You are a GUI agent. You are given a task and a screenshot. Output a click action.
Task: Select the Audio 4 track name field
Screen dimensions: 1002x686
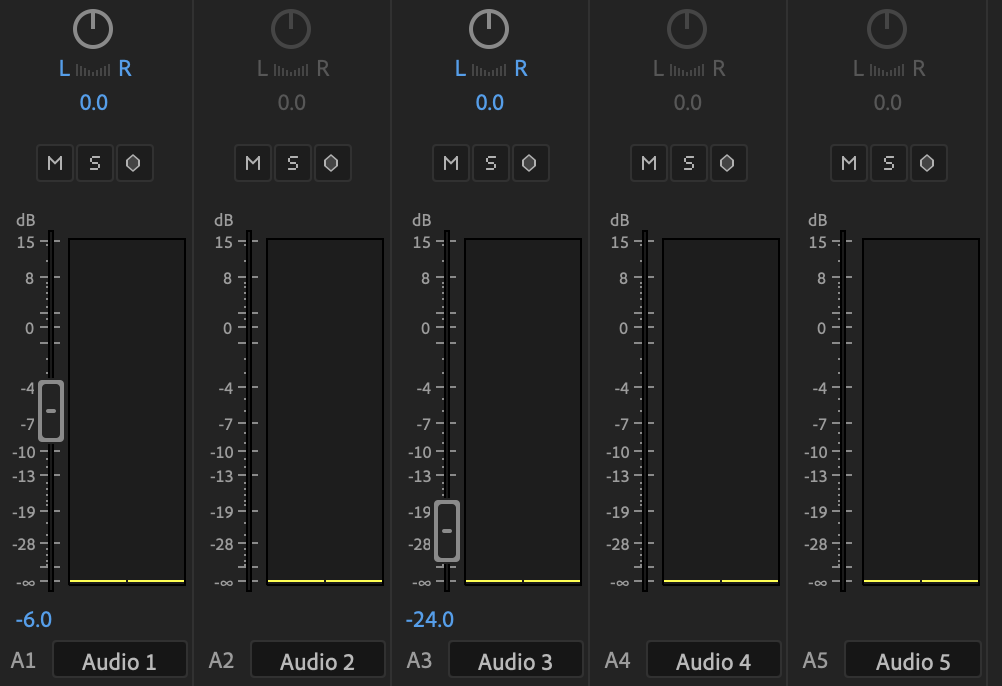click(x=714, y=659)
